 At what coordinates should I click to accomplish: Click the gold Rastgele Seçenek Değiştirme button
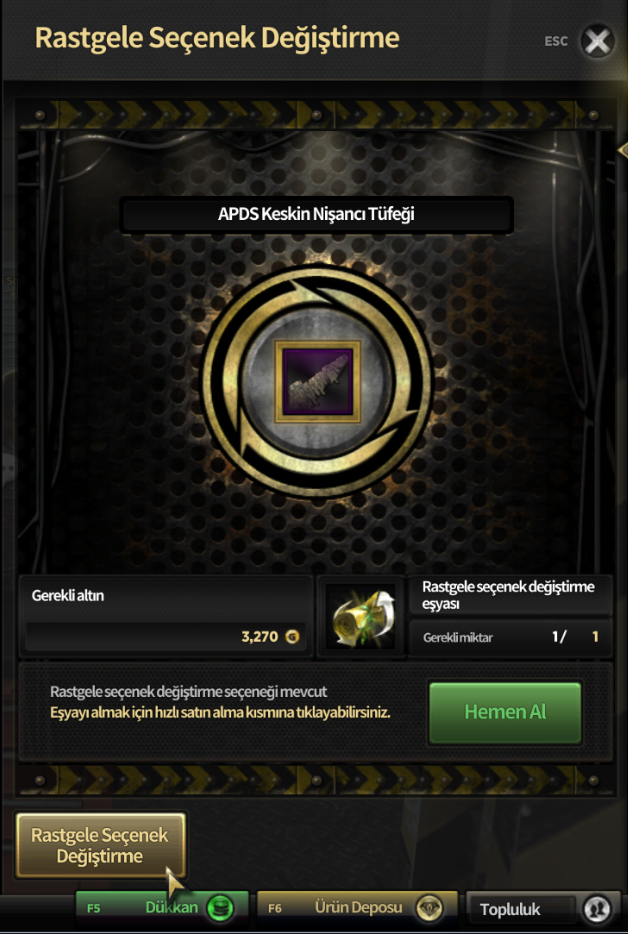[101, 846]
